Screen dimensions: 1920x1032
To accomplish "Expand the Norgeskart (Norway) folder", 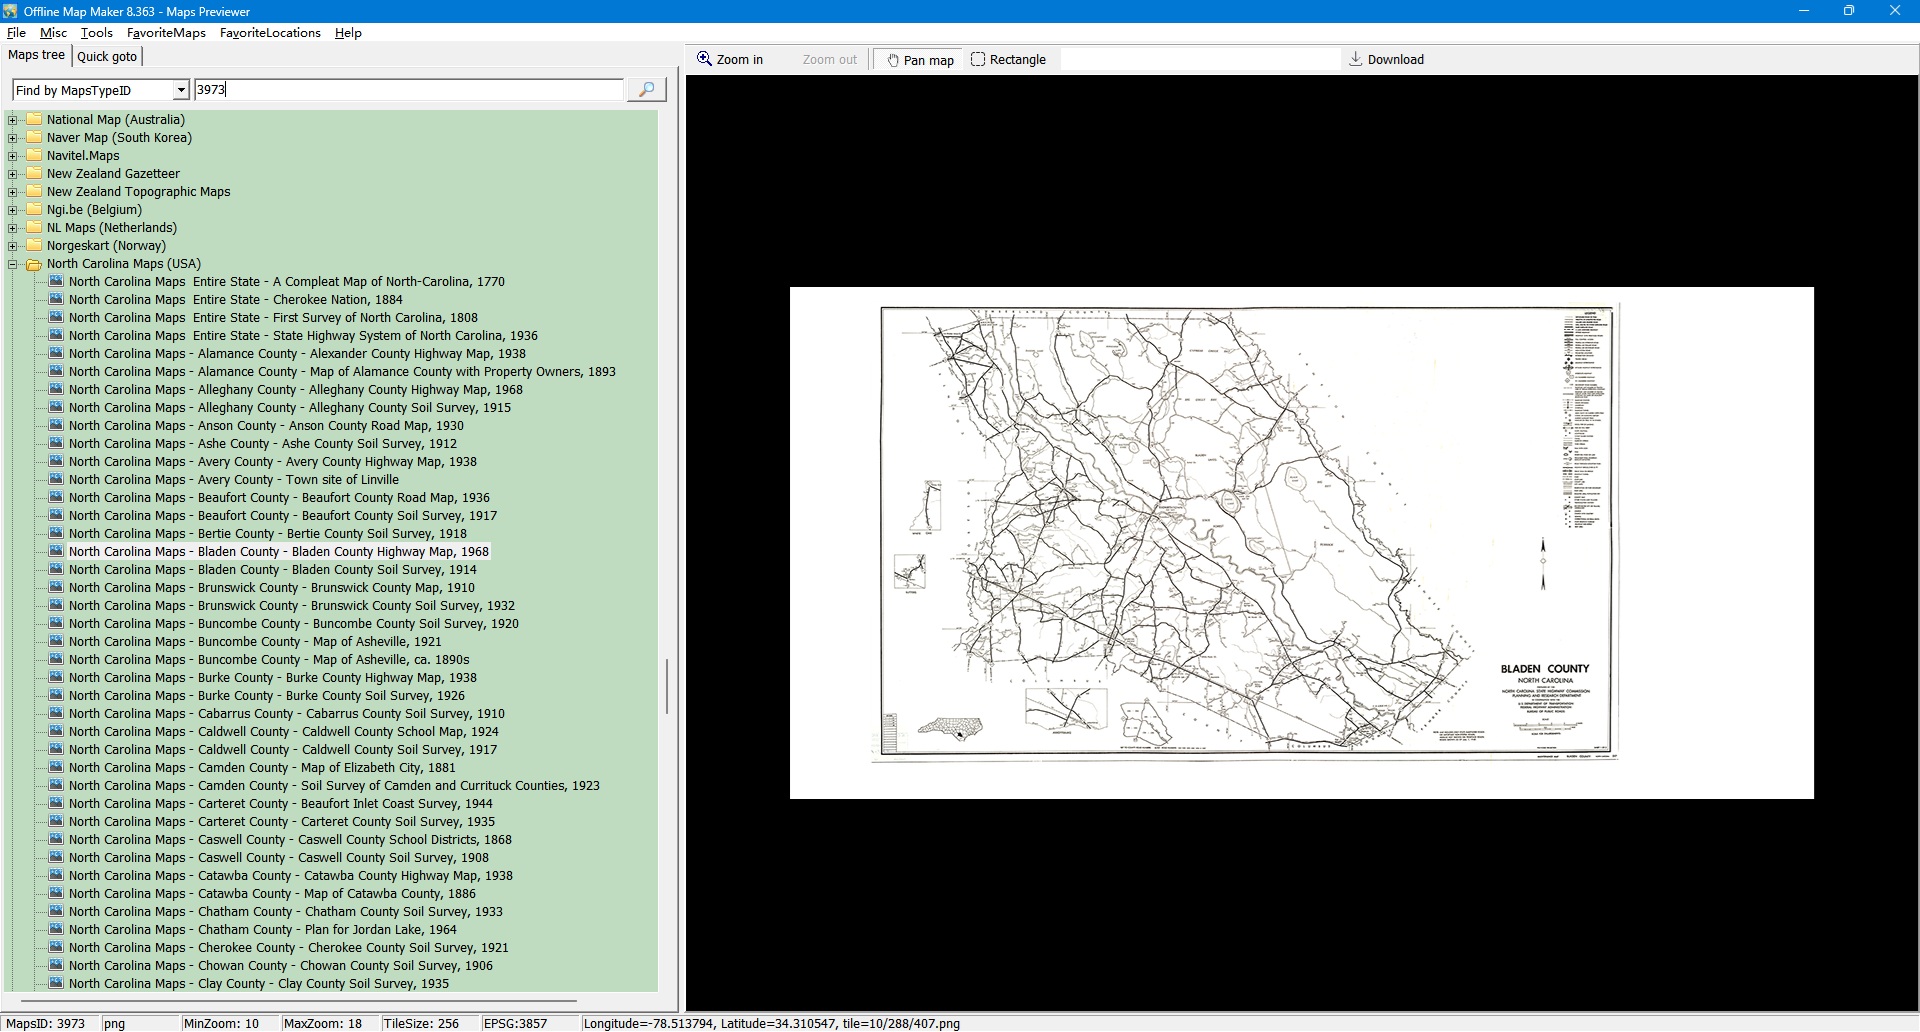I will click(x=13, y=246).
